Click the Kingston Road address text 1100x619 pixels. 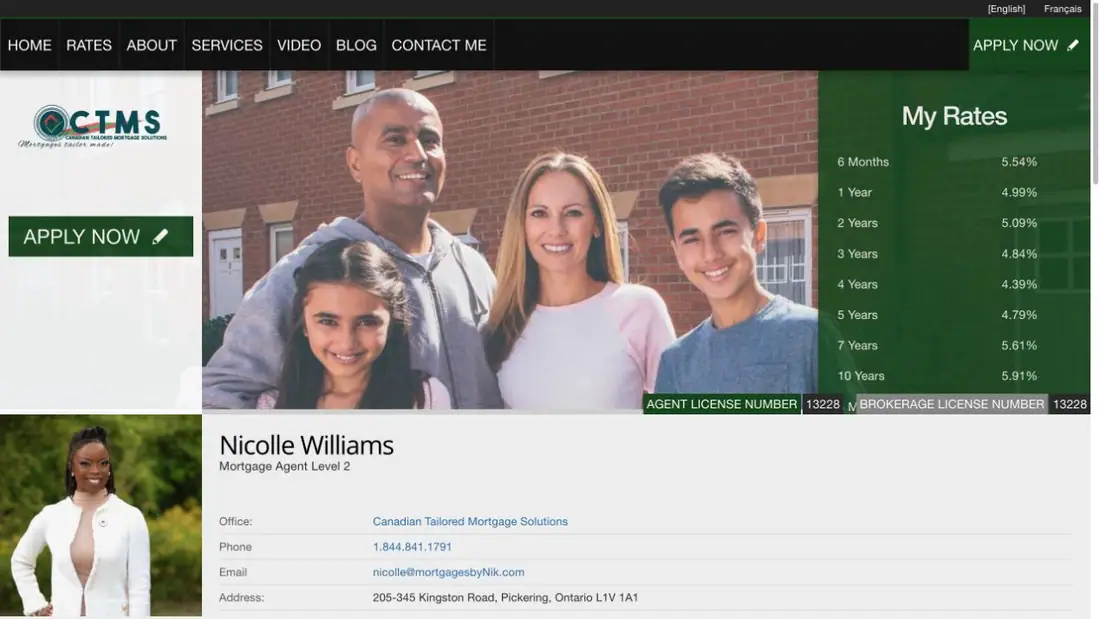[x=505, y=597]
